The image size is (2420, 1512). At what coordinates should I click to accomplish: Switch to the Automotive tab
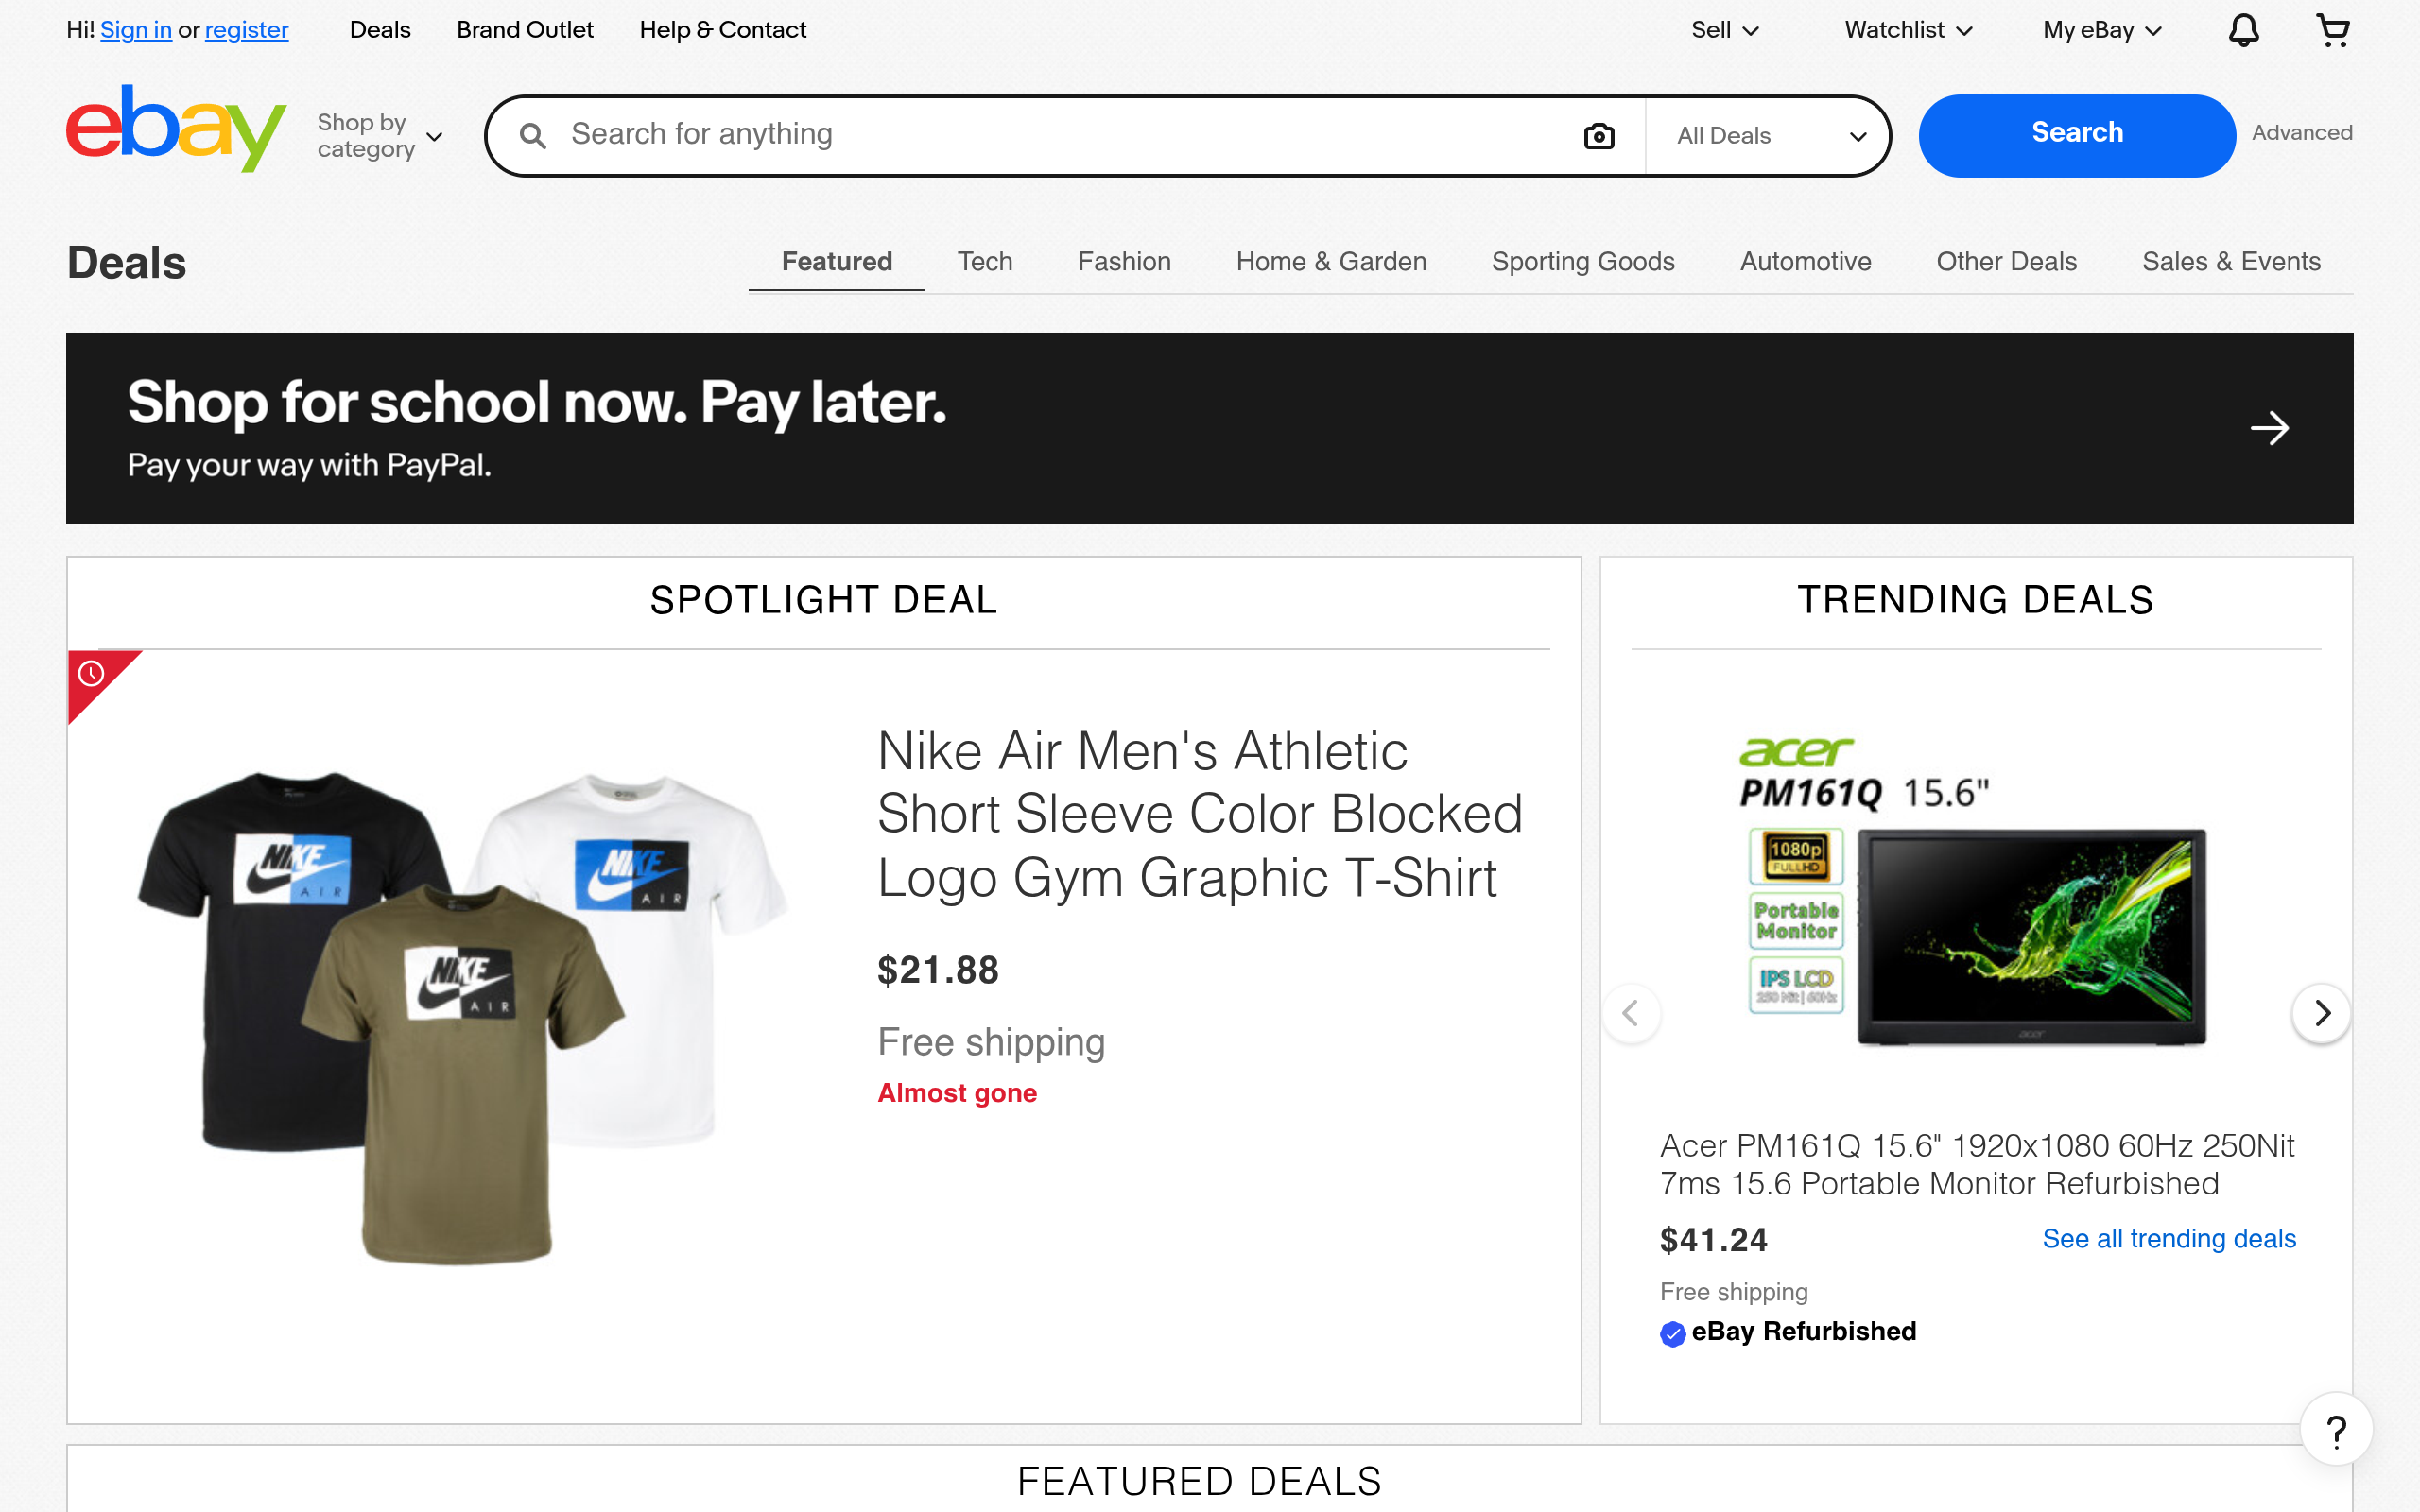pyautogui.click(x=1805, y=262)
